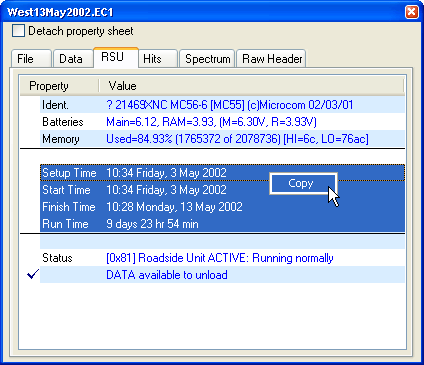
Task: Click the Finish Time row
Action: click(222, 207)
